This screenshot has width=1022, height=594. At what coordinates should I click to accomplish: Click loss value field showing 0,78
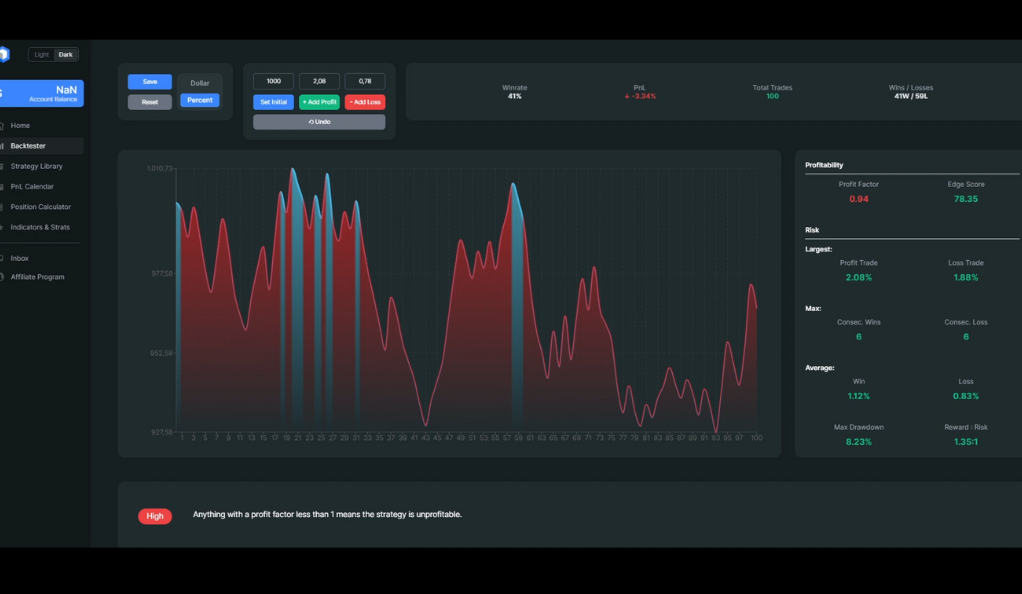point(365,82)
